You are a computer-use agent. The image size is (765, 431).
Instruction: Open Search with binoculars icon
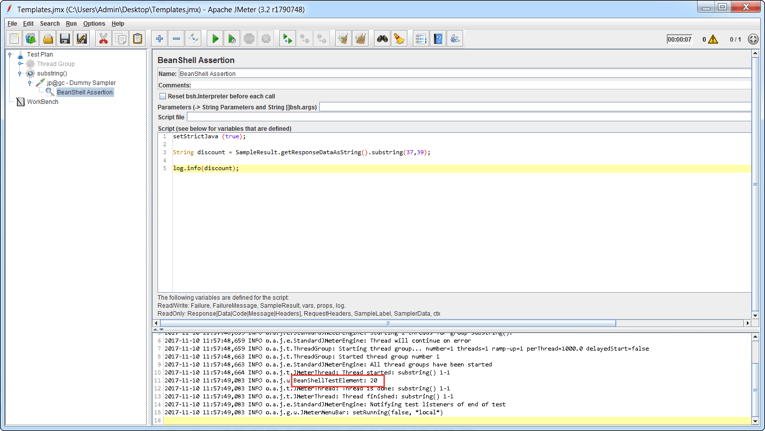382,39
